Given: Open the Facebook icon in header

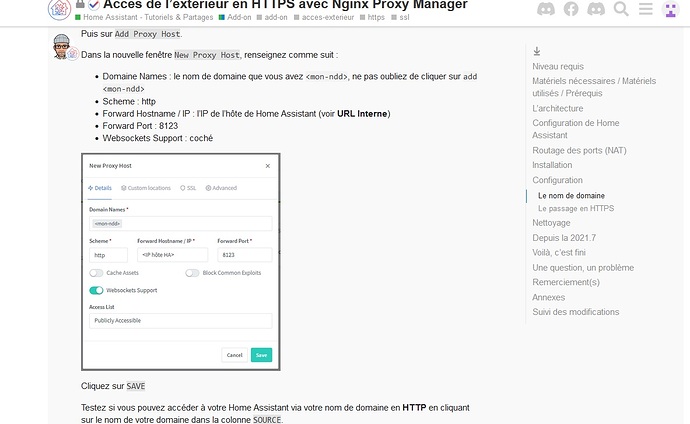Looking at the screenshot, I should pos(571,9).
